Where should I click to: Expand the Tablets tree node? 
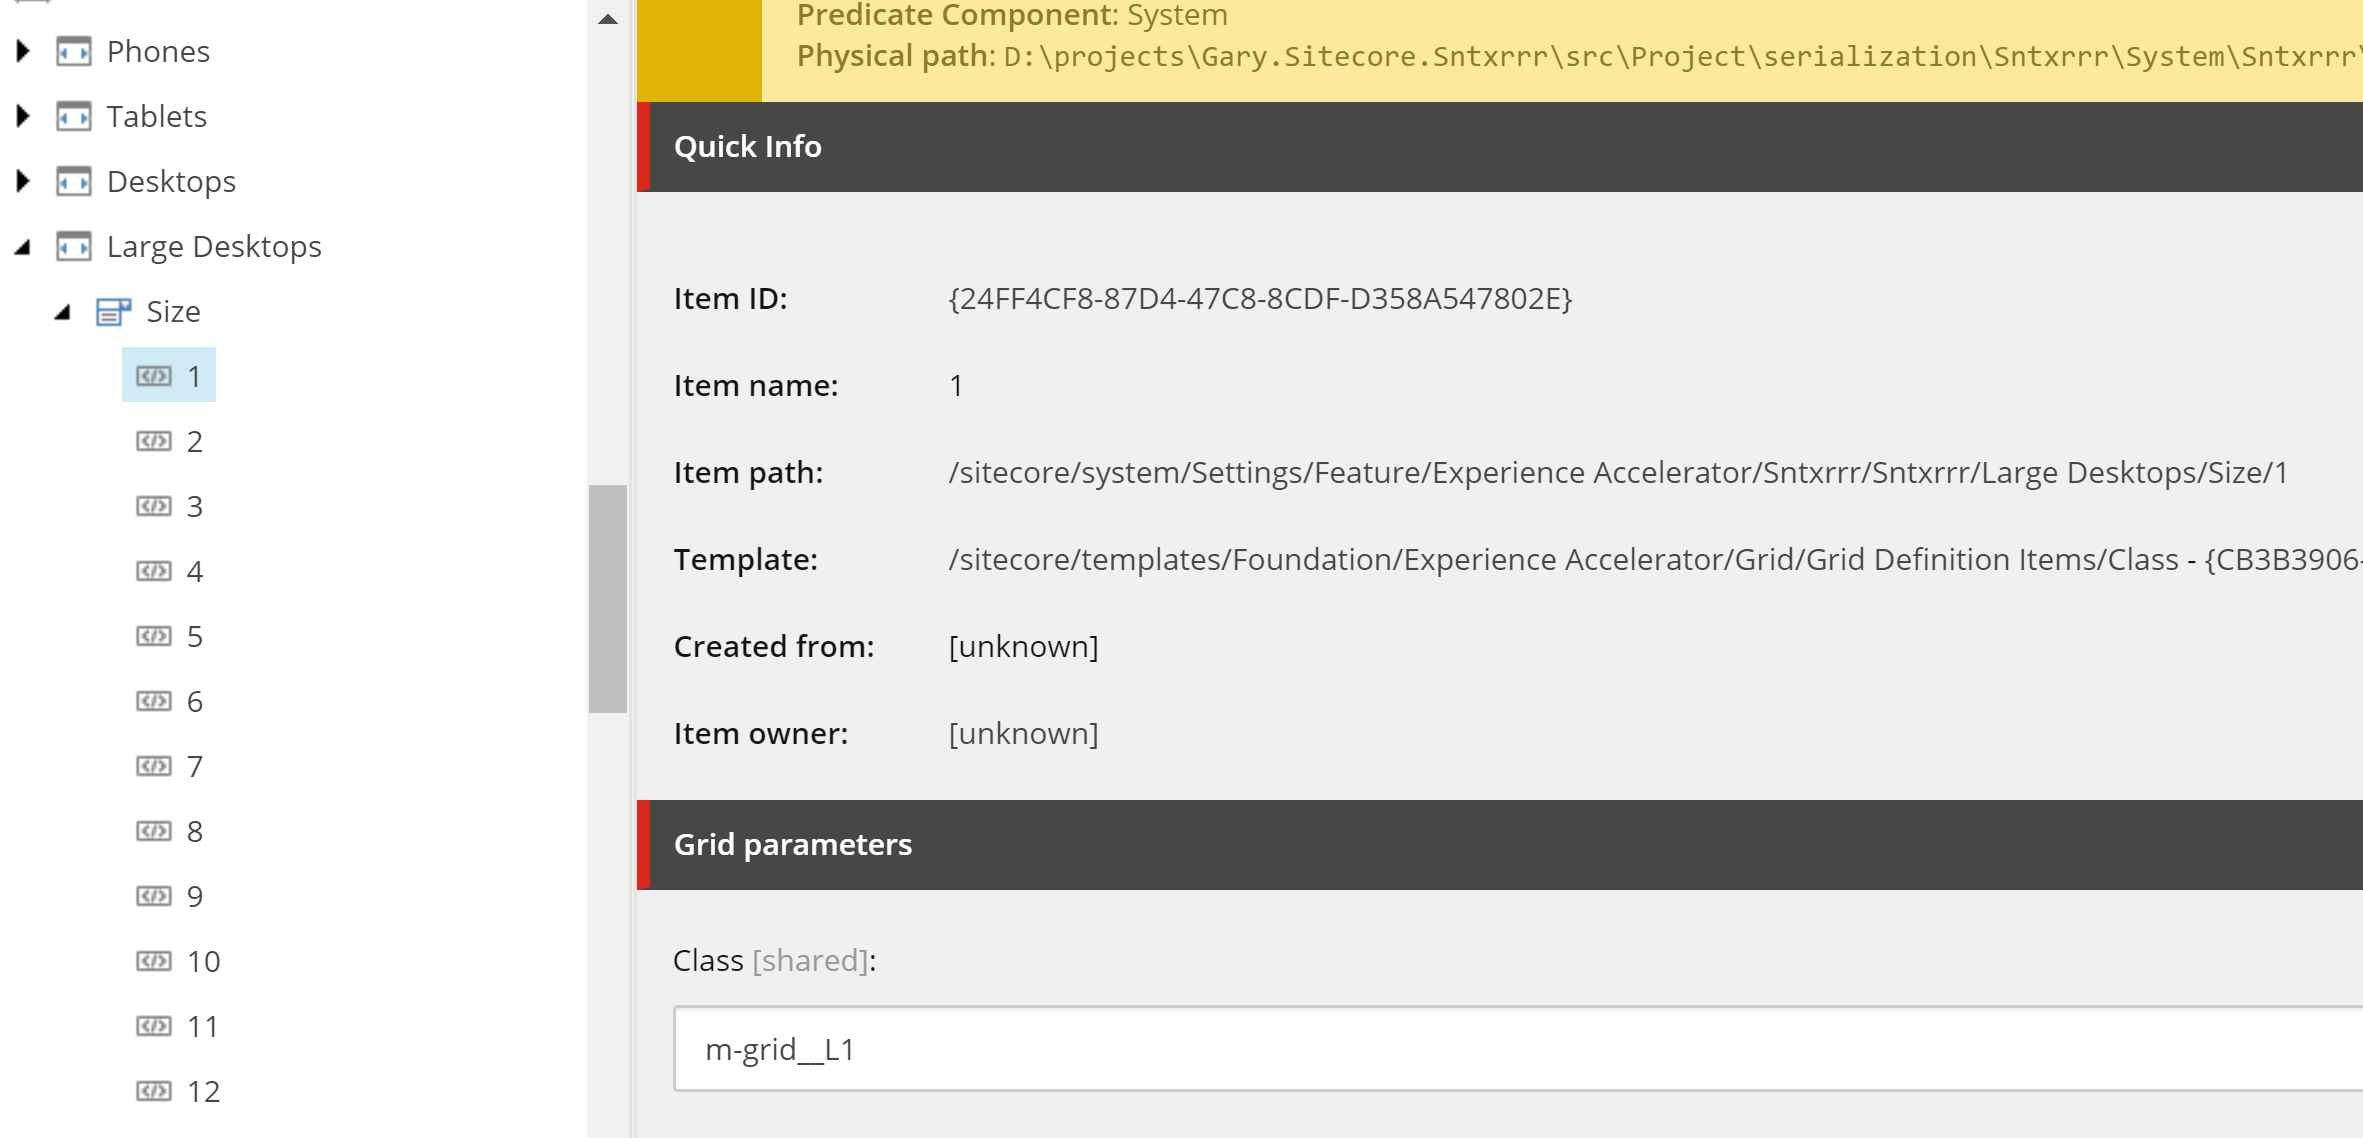(x=23, y=116)
